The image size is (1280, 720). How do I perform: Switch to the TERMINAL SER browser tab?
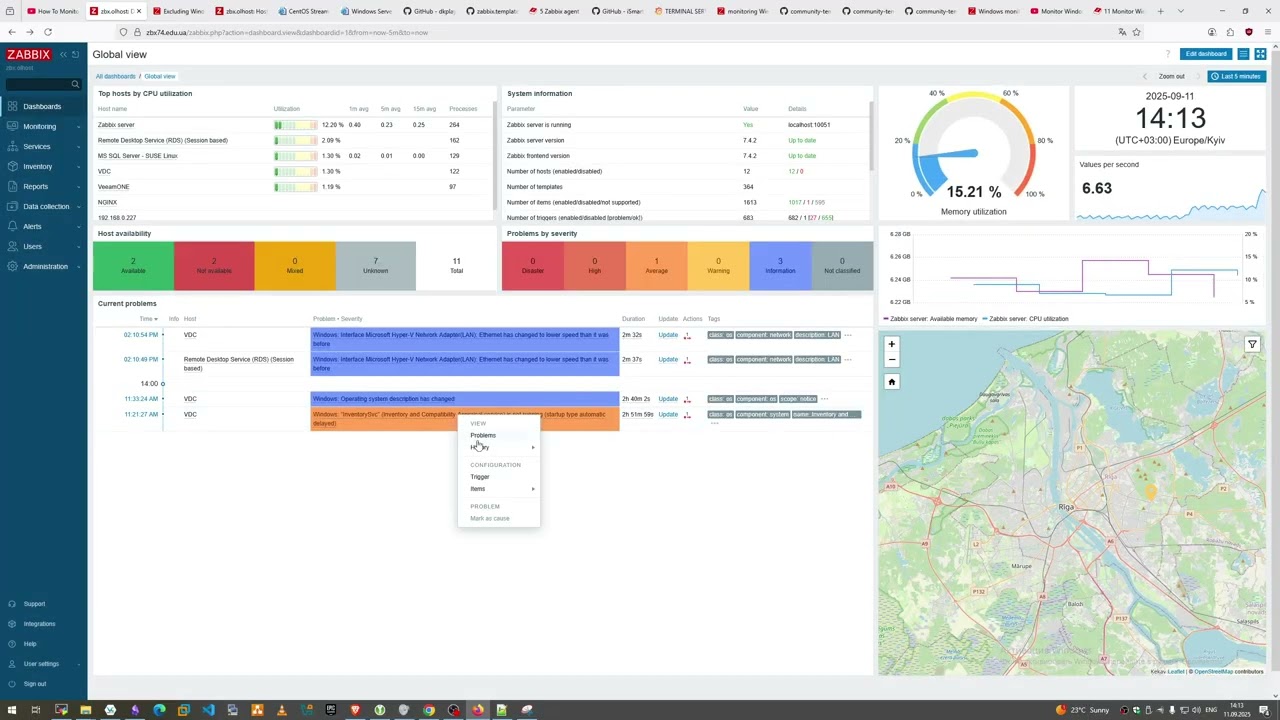point(681,11)
